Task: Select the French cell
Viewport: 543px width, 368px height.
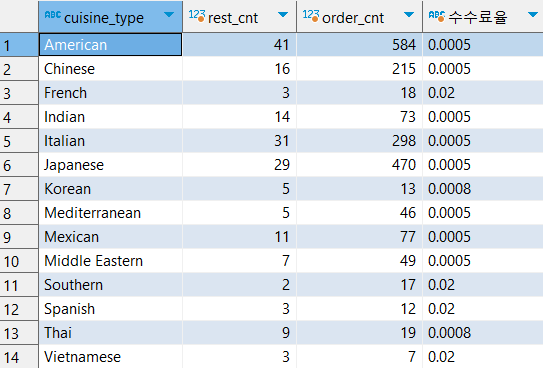Action: [110, 93]
